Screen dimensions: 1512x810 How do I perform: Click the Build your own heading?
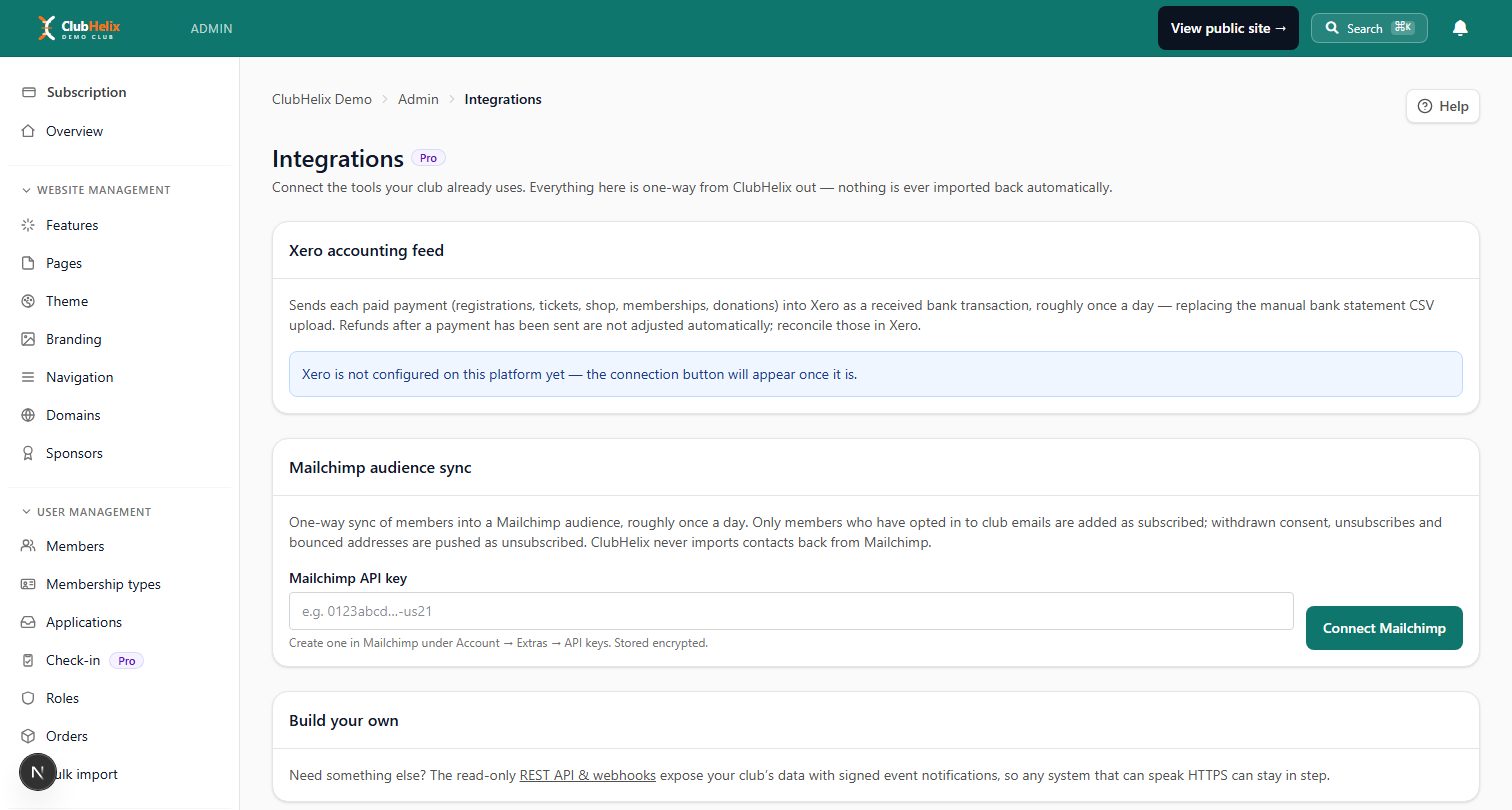coord(344,720)
